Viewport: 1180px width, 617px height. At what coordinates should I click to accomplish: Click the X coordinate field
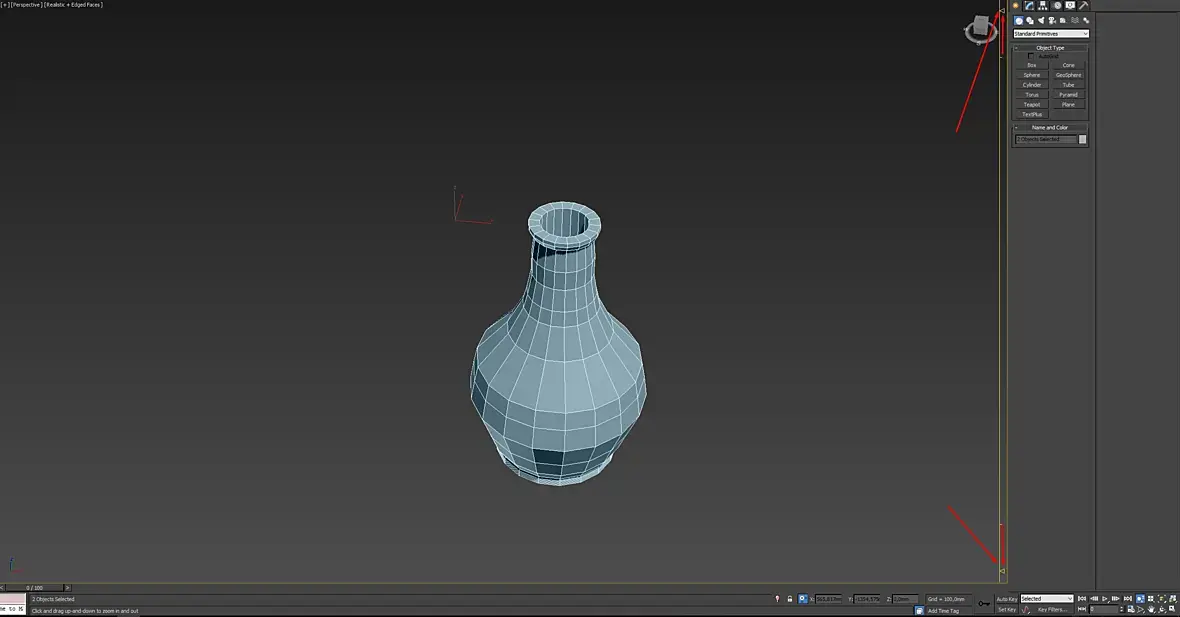[829, 599]
